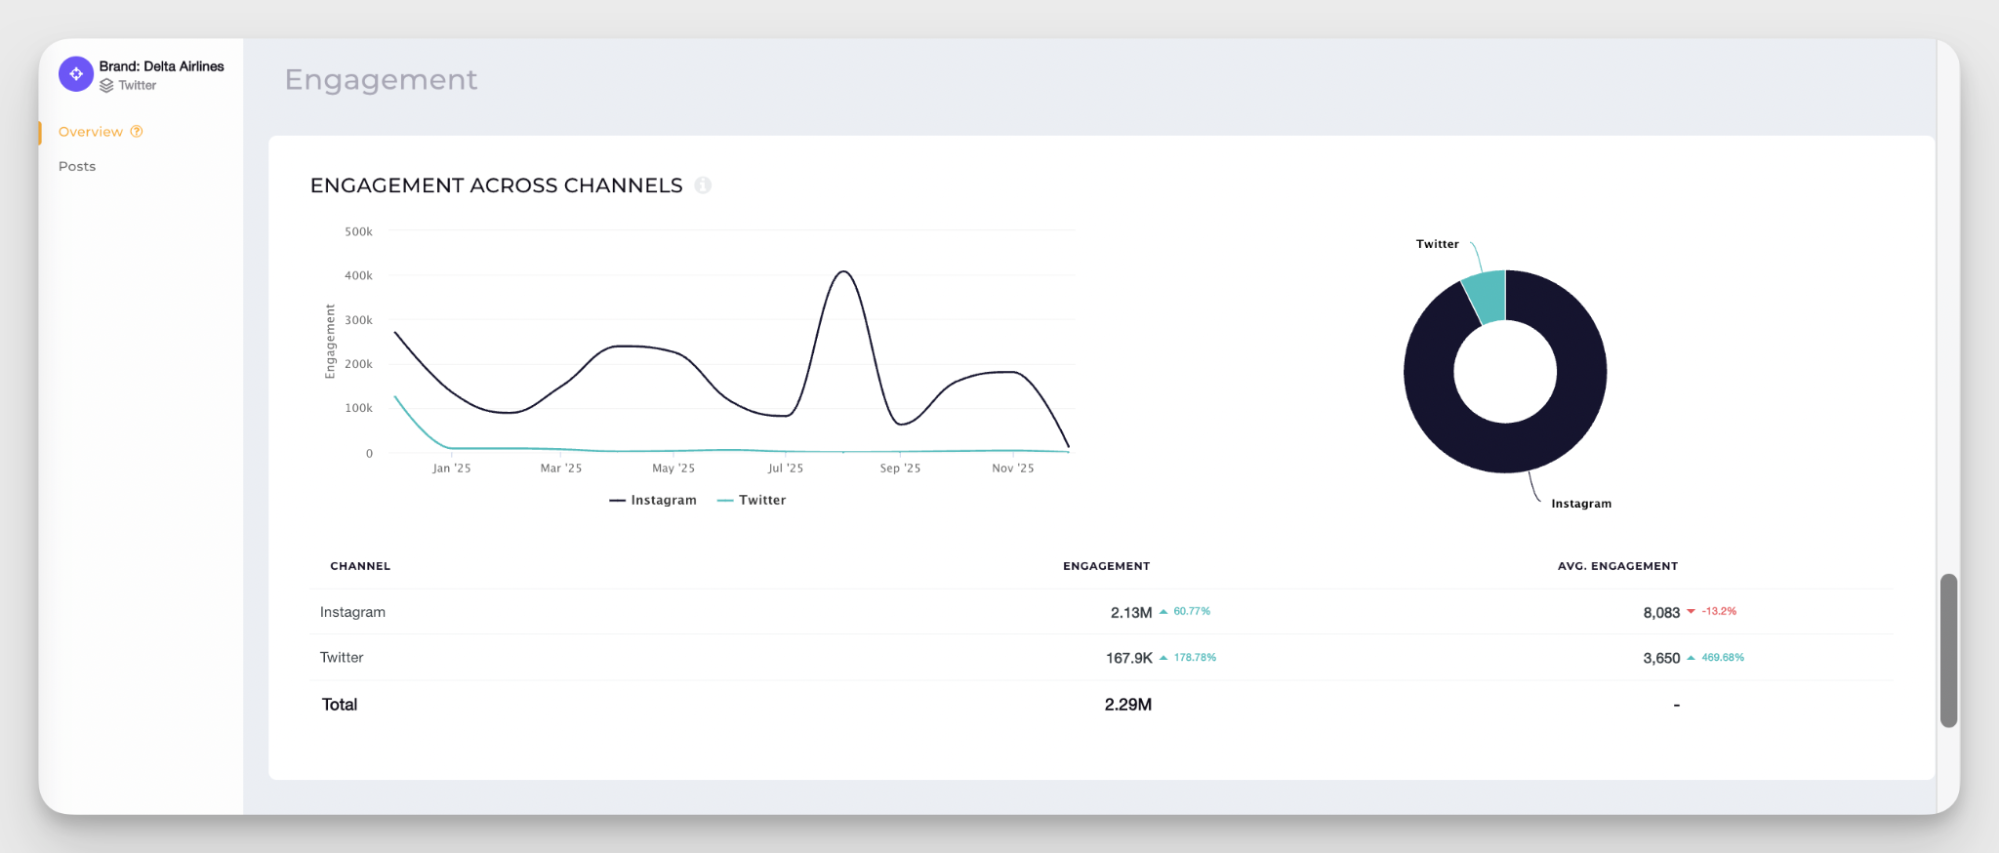Click the 178.78% increase indicator
Screen dimensions: 1999x854
(1188, 658)
